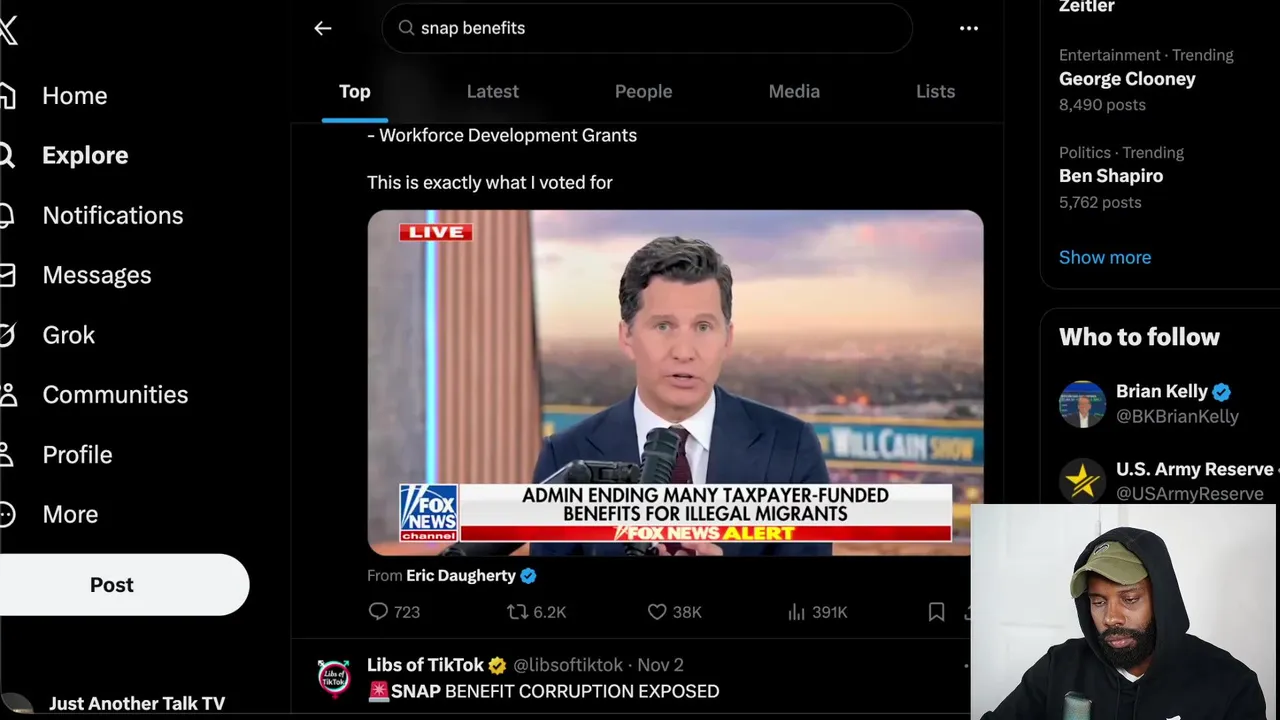Like the post with 38K likes

coord(674,612)
